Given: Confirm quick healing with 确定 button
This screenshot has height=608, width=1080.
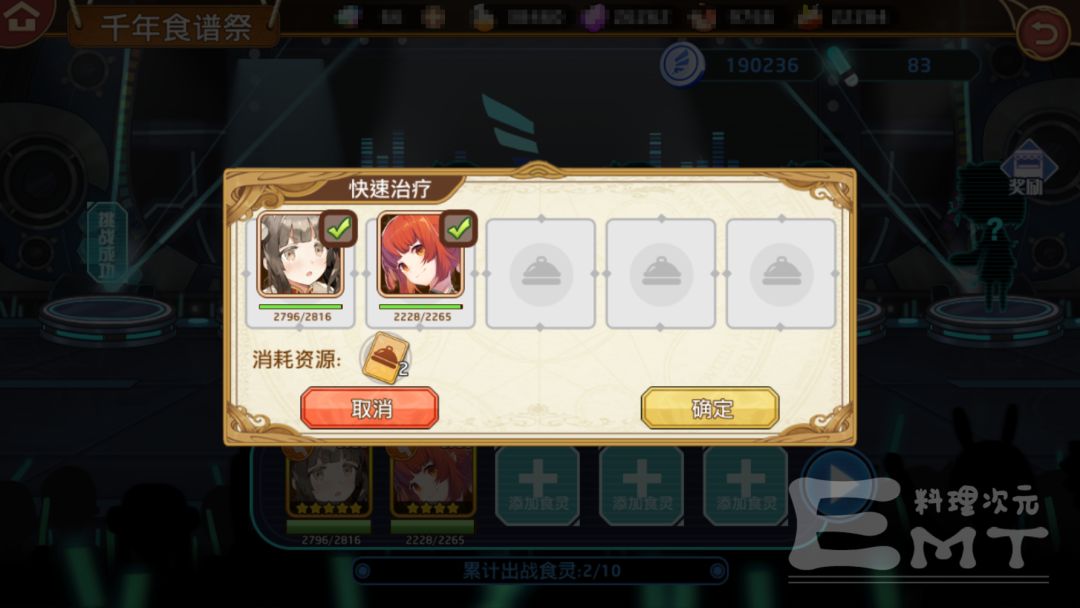Looking at the screenshot, I should point(710,408).
